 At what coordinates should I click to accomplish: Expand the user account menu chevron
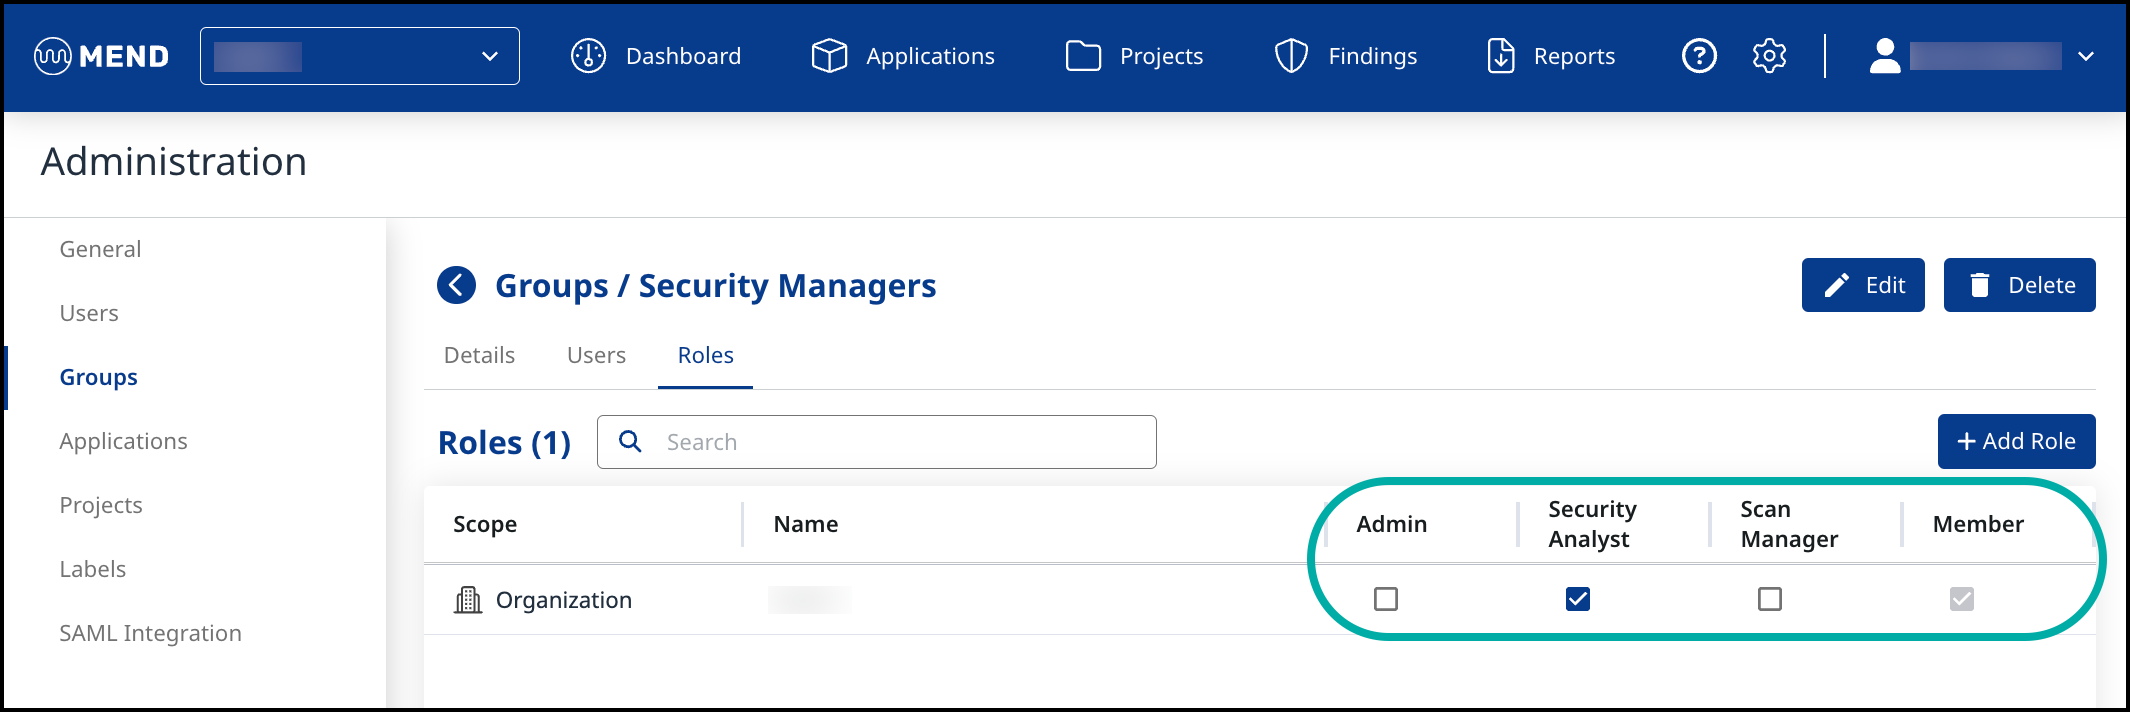(2085, 57)
